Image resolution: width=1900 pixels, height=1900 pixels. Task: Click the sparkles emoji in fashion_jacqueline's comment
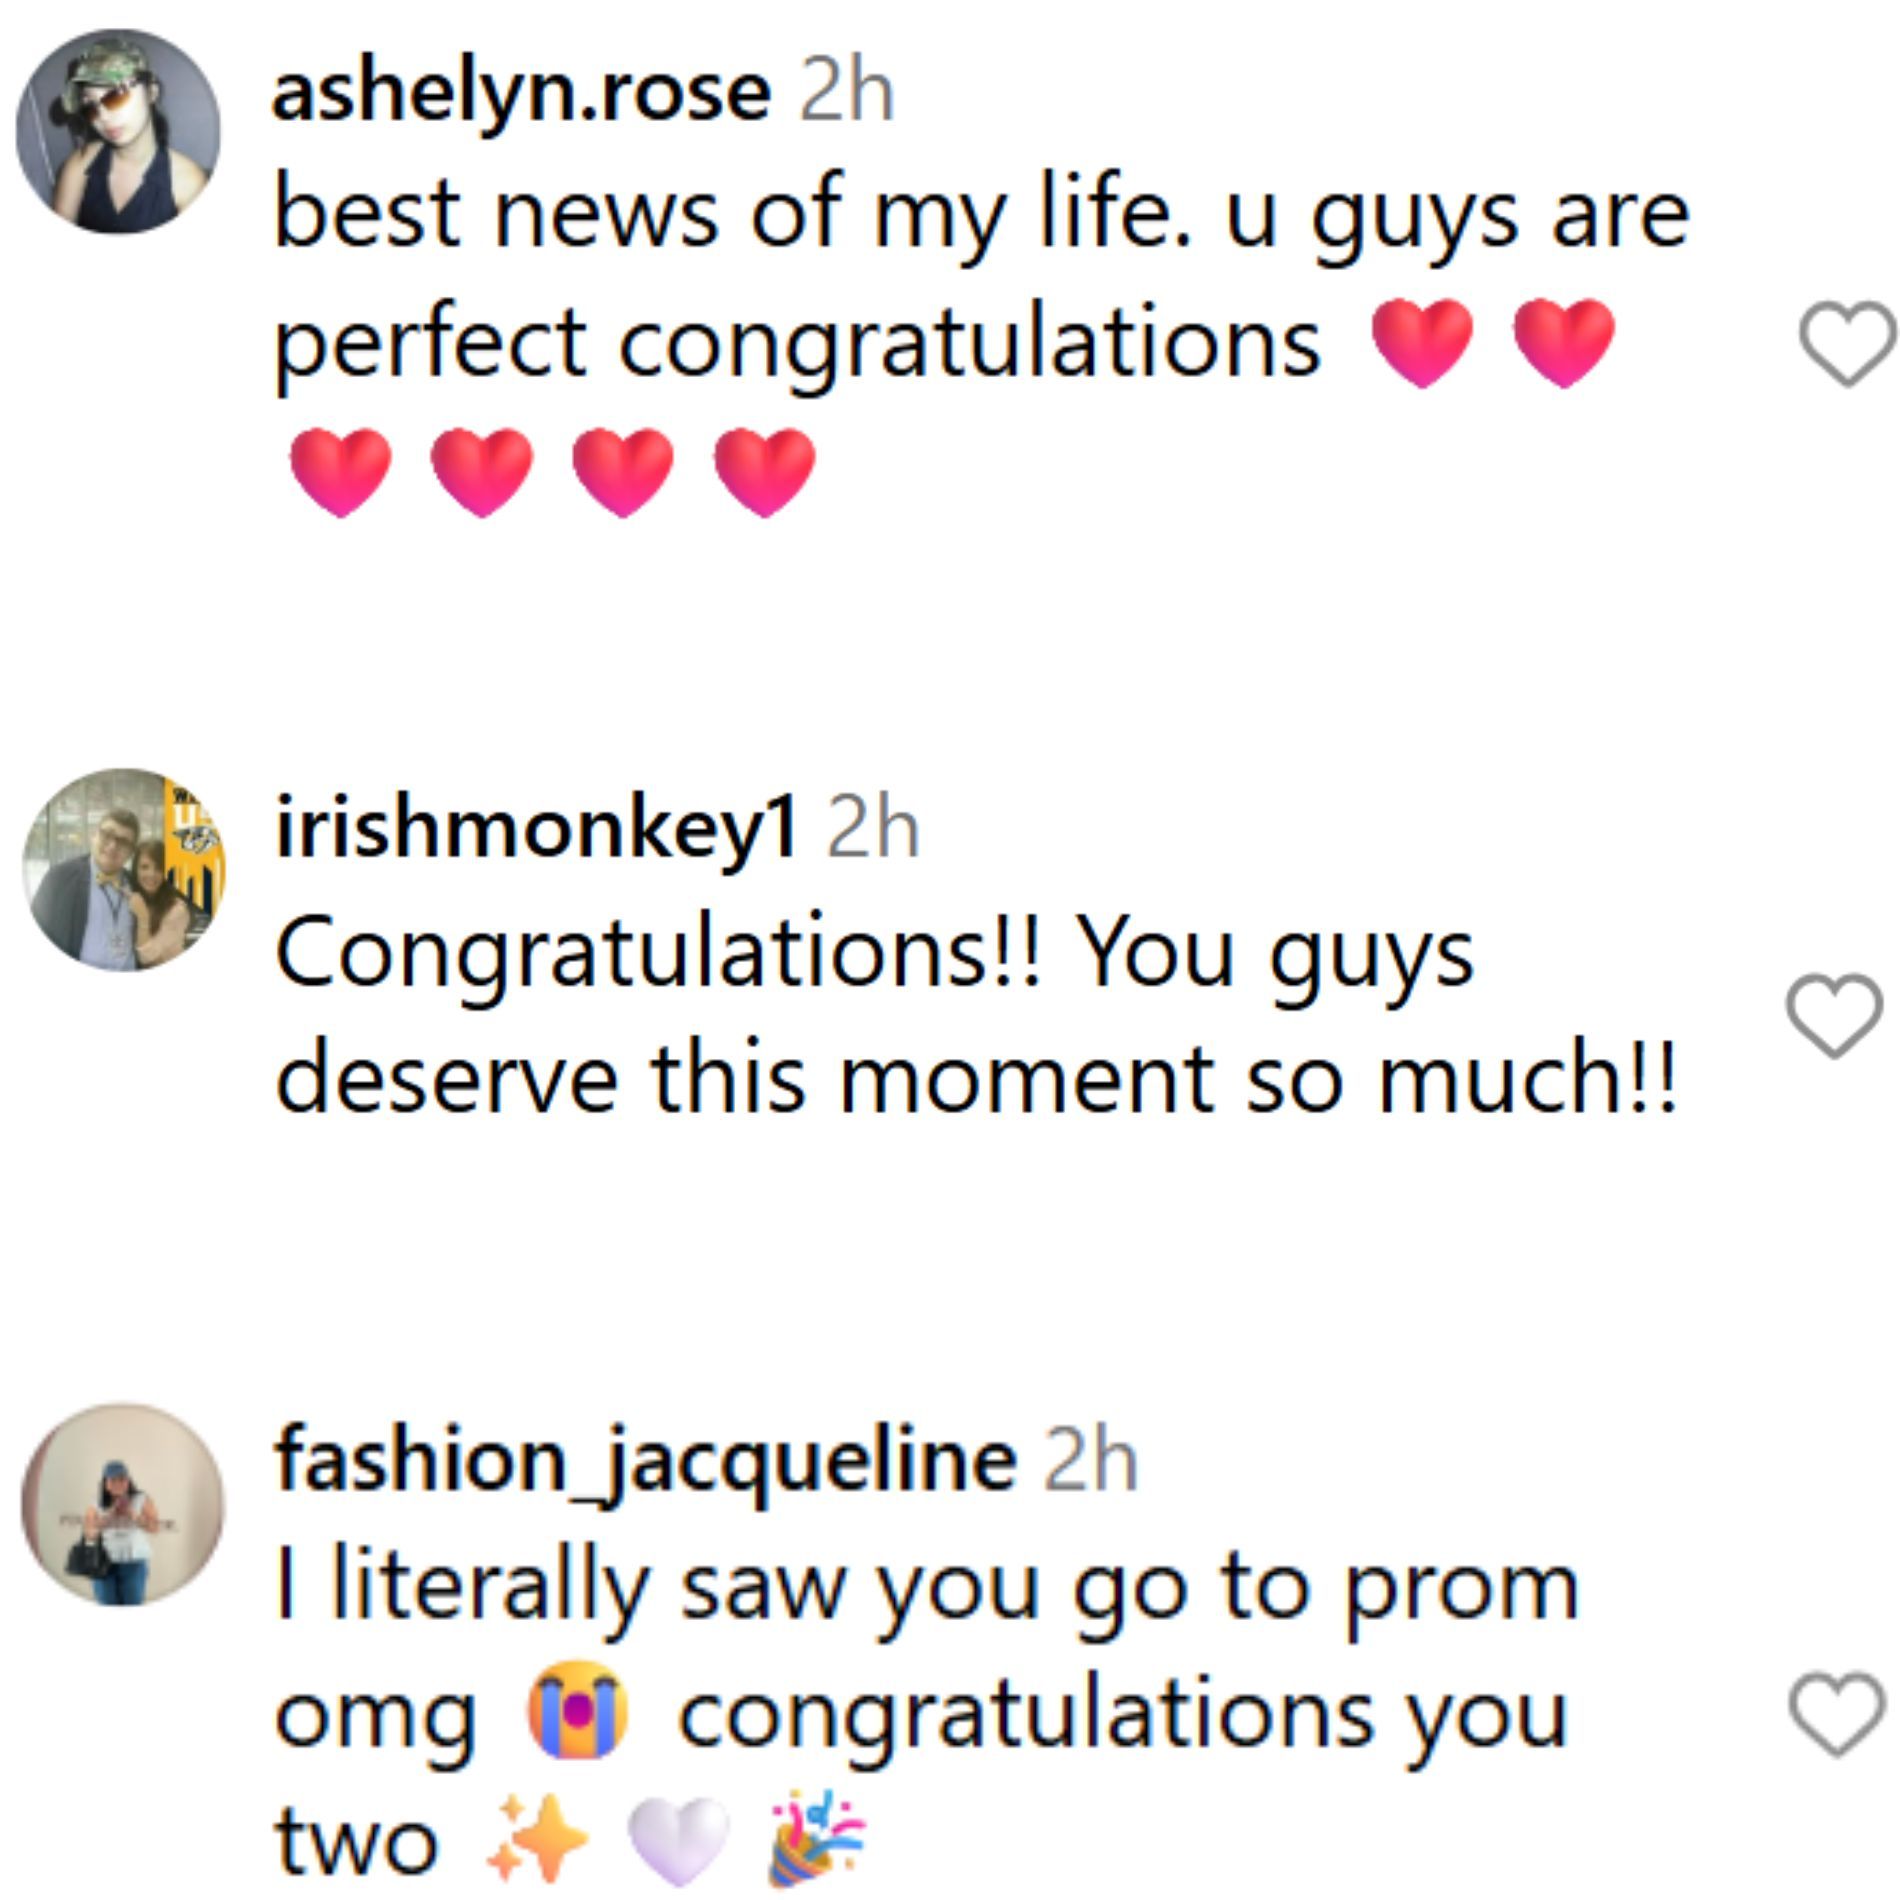point(536,1838)
